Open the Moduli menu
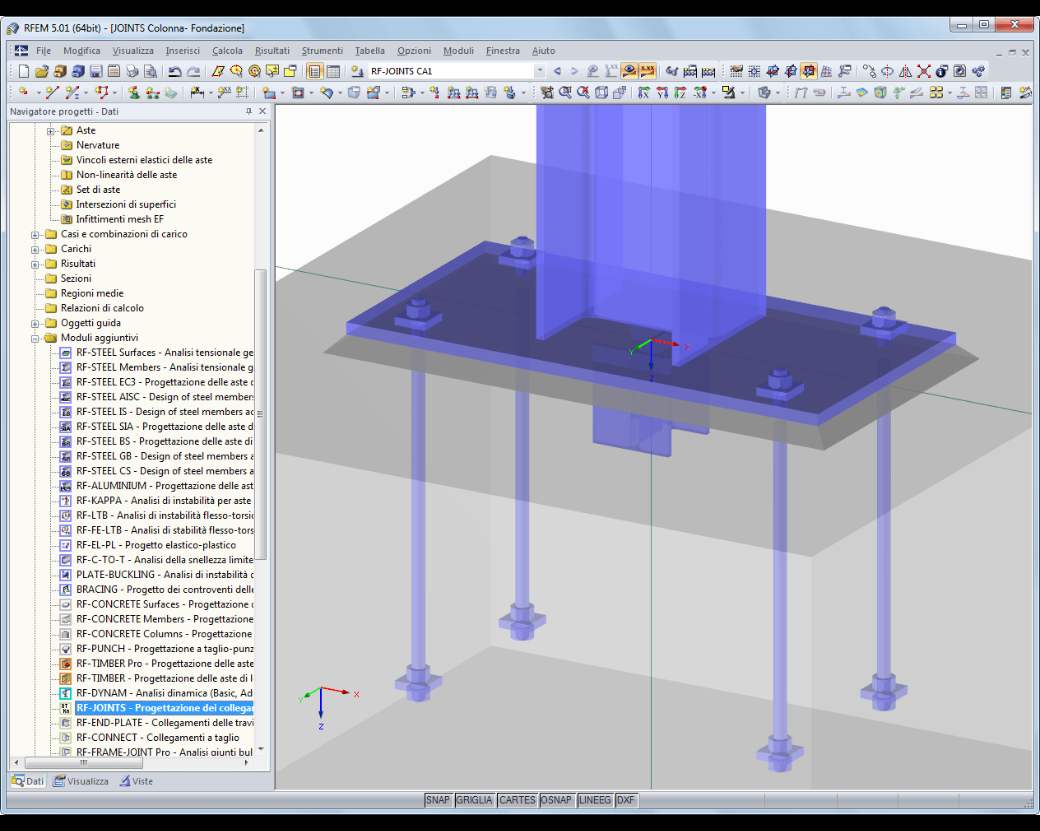 coord(458,50)
